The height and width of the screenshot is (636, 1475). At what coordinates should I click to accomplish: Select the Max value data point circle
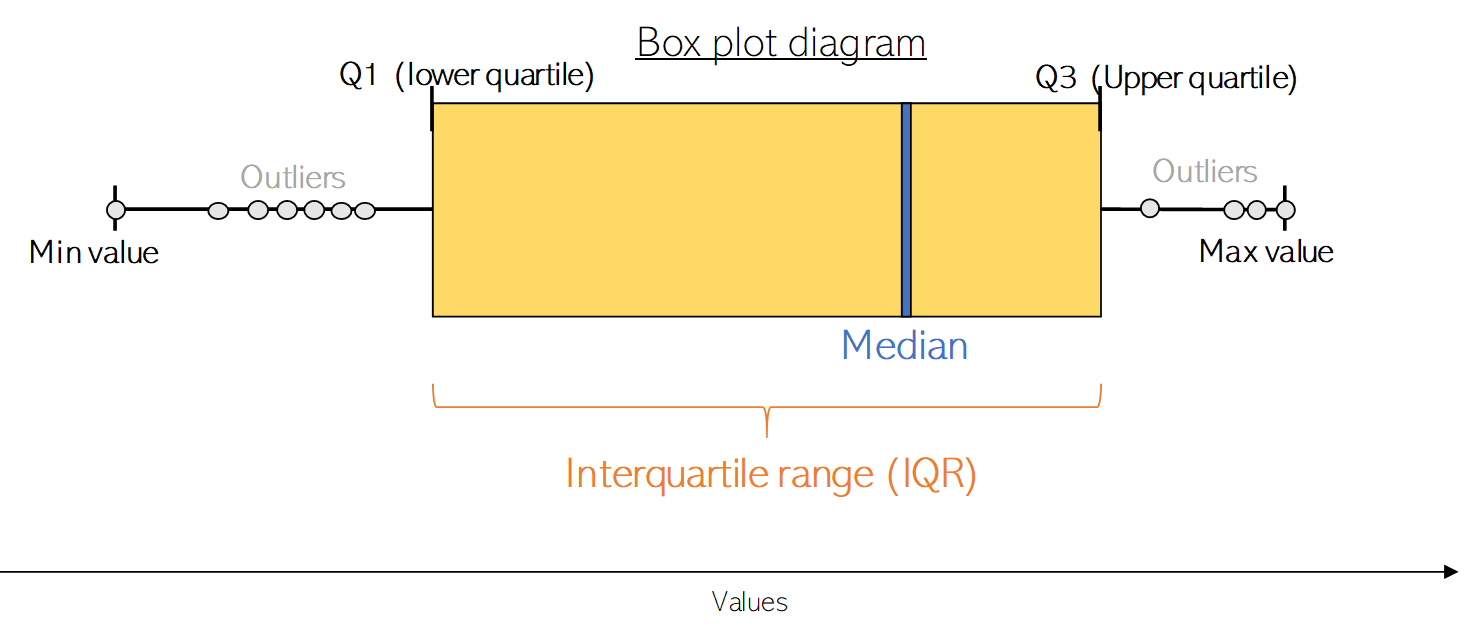pos(1286,210)
